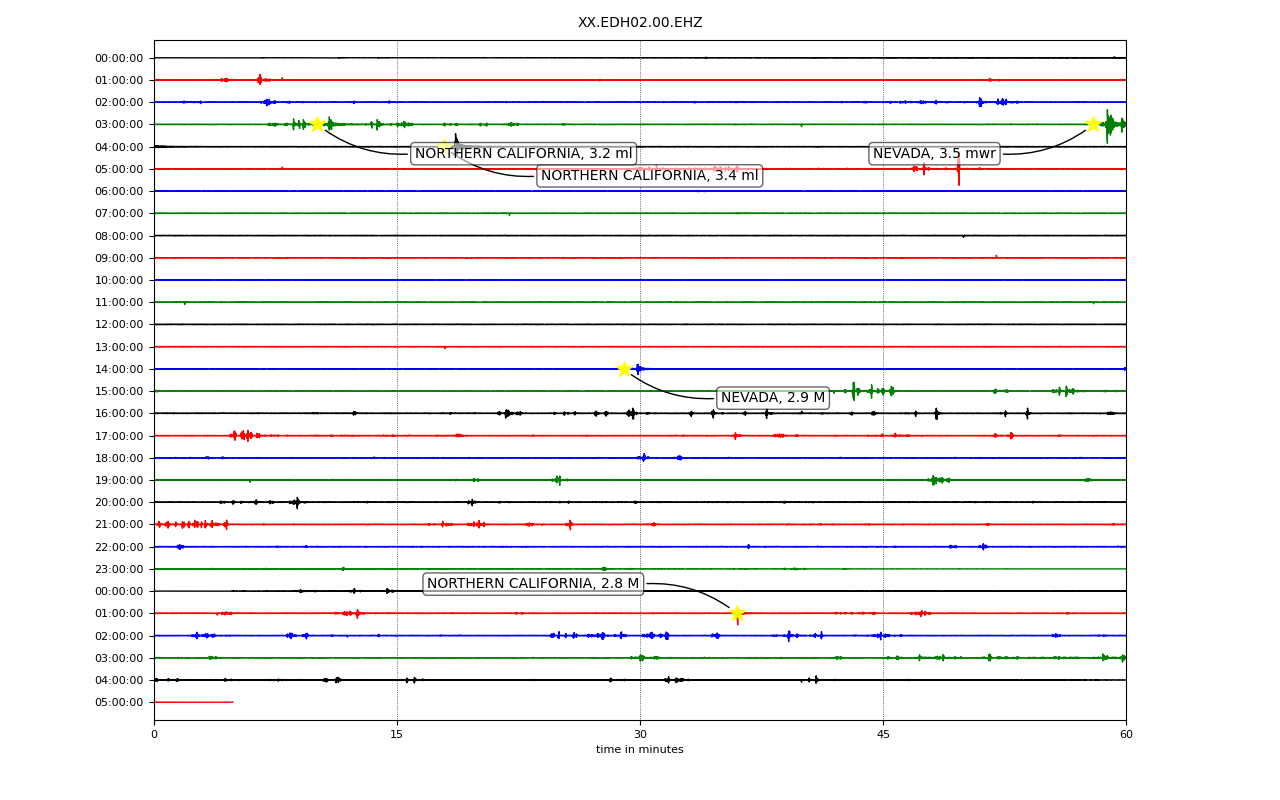The height and width of the screenshot is (800, 1280).
Task: Click the 14:00:00 trace time label
Action: [x=119, y=369]
